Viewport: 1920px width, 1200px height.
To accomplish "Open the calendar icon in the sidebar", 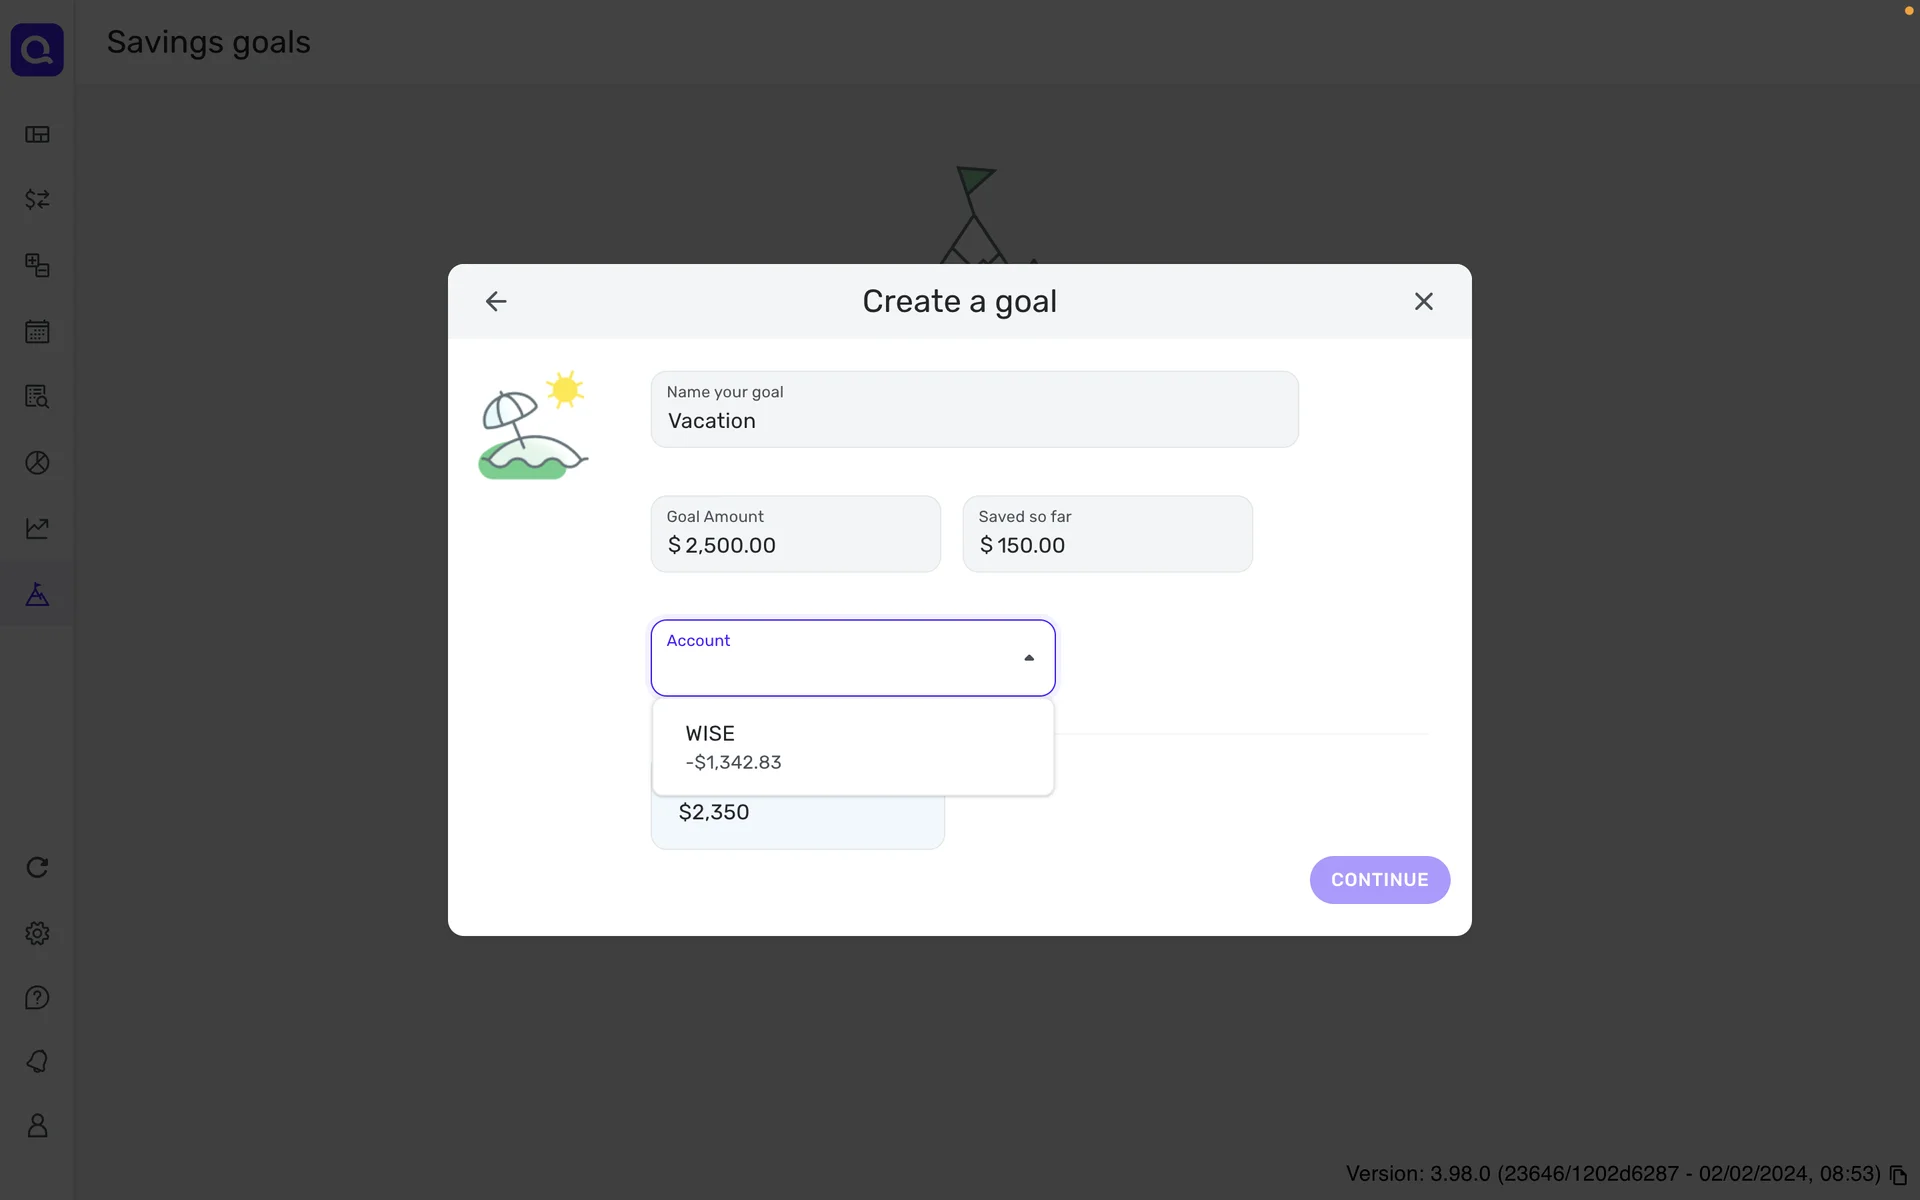I will [x=37, y=332].
